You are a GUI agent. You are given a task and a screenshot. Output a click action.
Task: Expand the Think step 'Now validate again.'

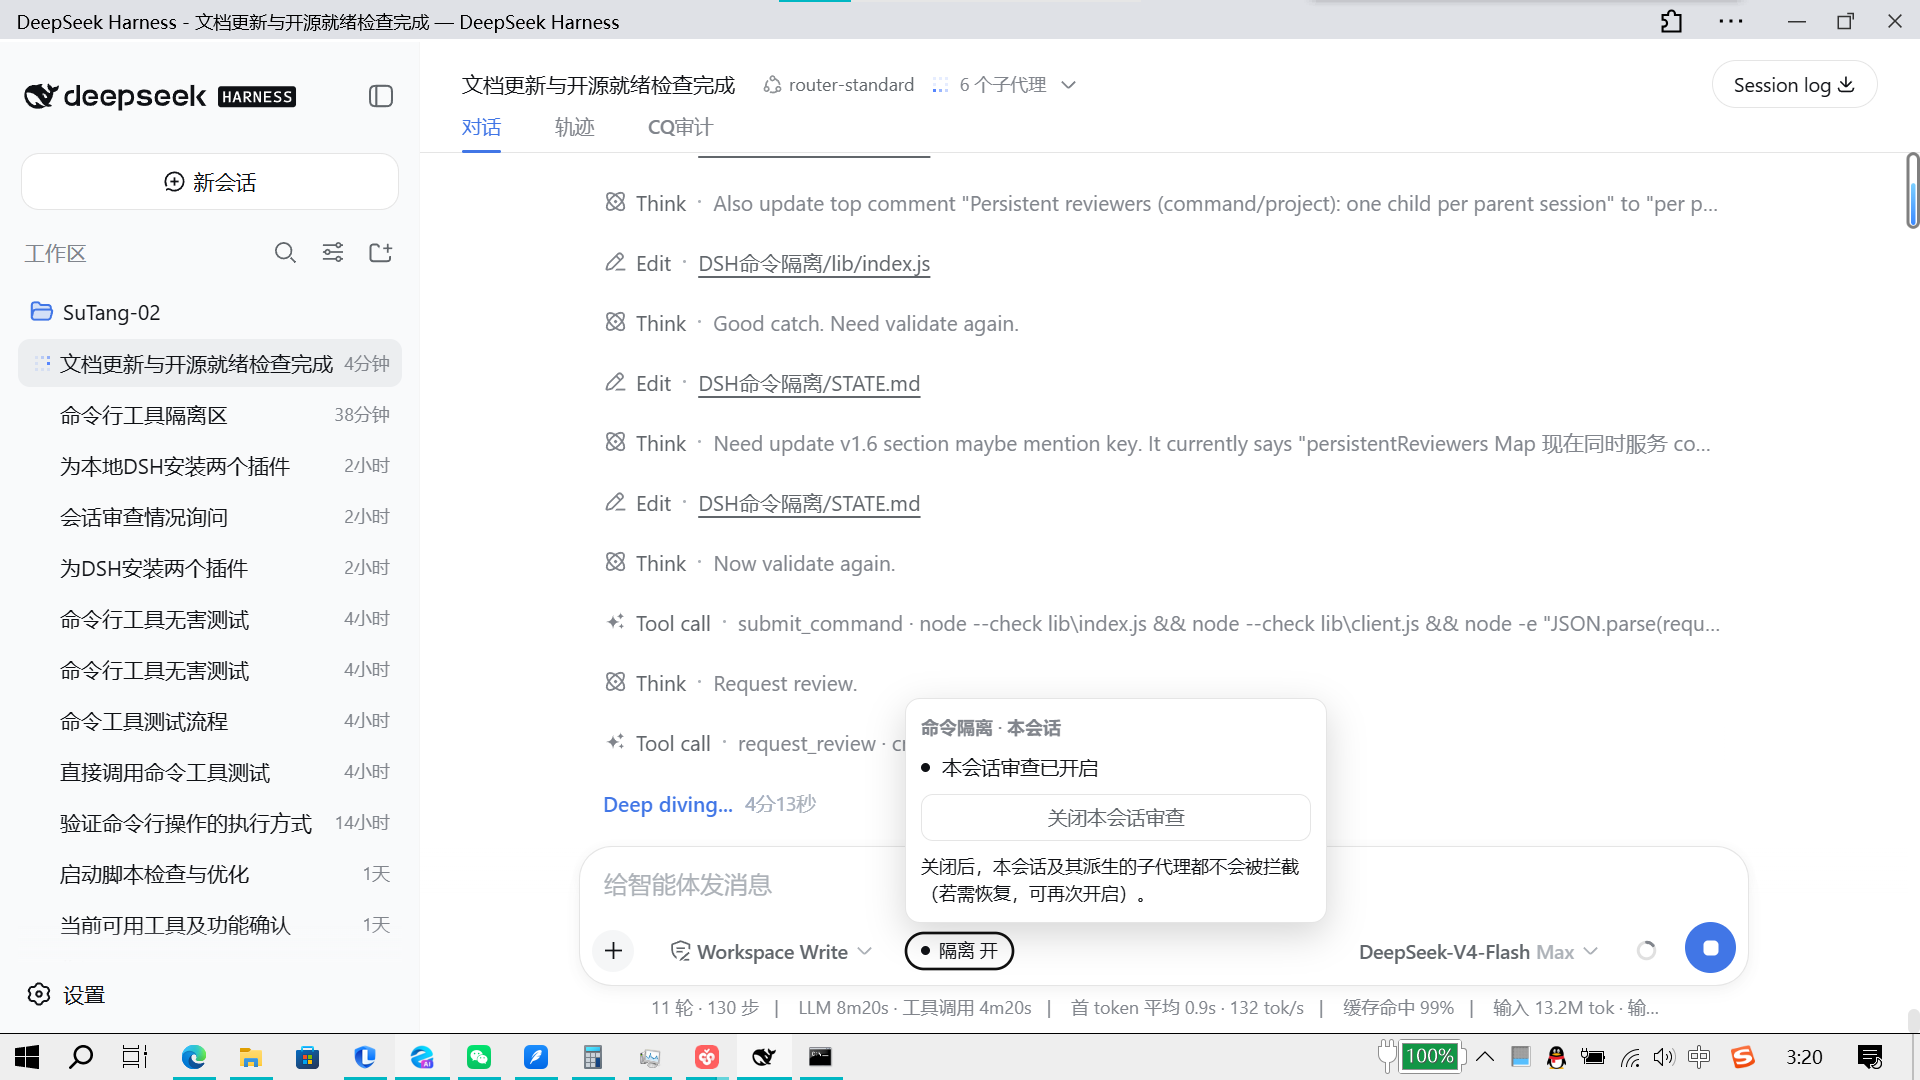coord(750,563)
